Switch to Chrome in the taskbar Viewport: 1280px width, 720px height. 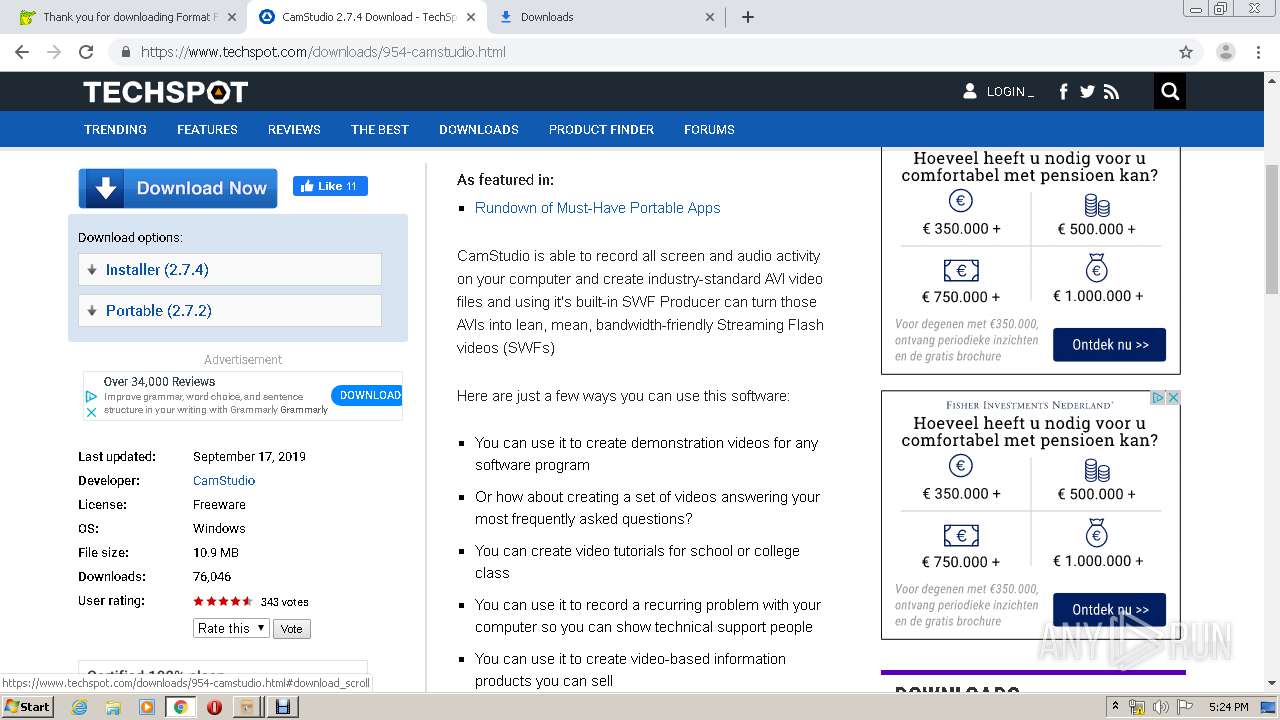pyautogui.click(x=180, y=707)
